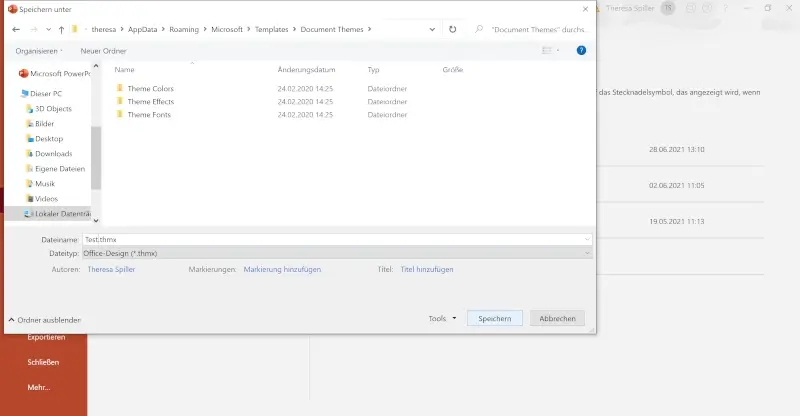
Task: Expand the address bar history dropdown
Action: [435, 29]
